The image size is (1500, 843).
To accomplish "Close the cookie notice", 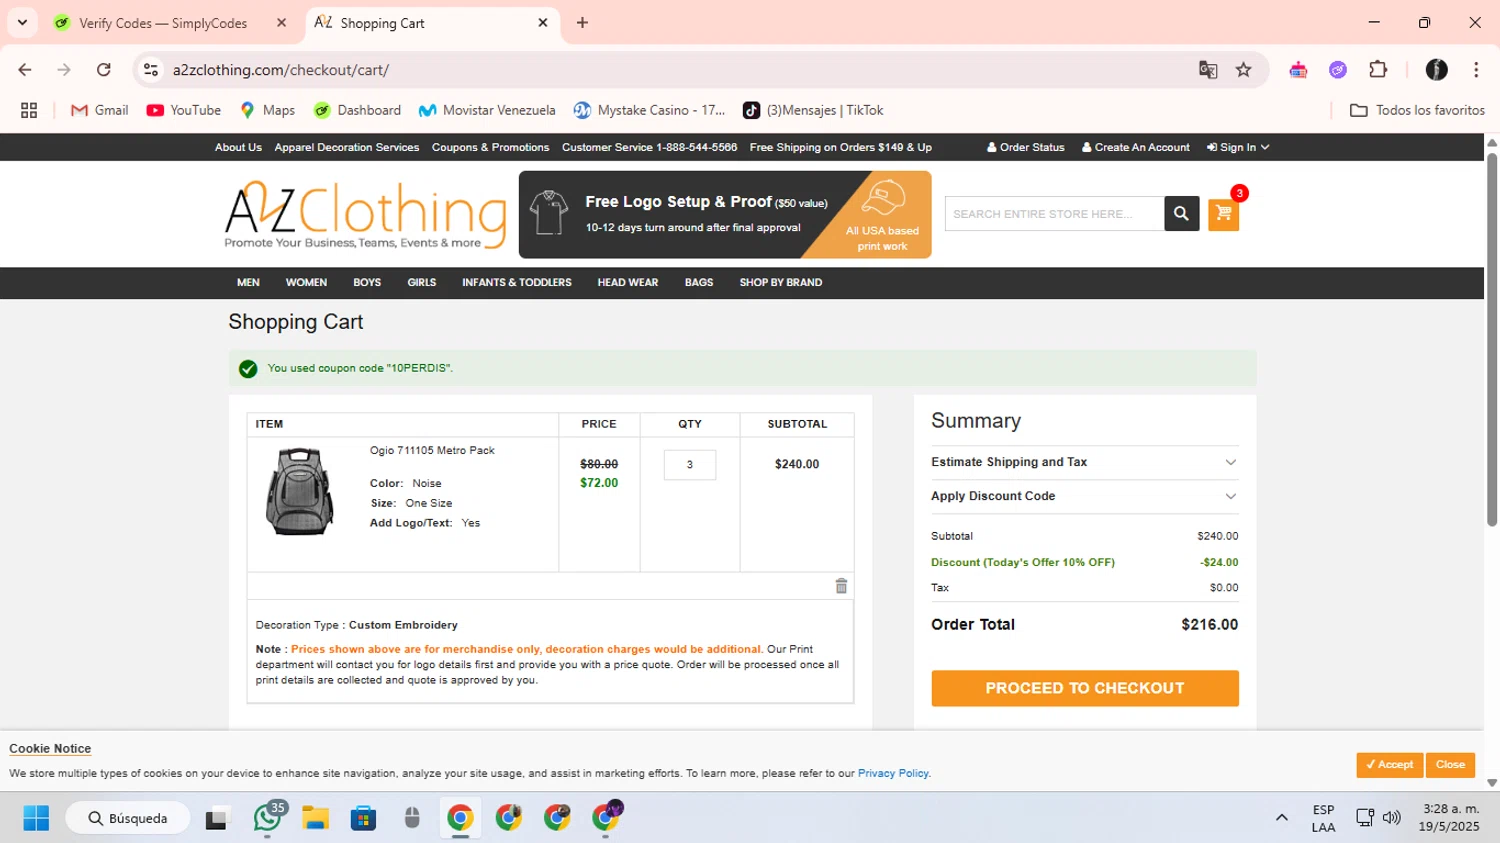I will click(1450, 764).
